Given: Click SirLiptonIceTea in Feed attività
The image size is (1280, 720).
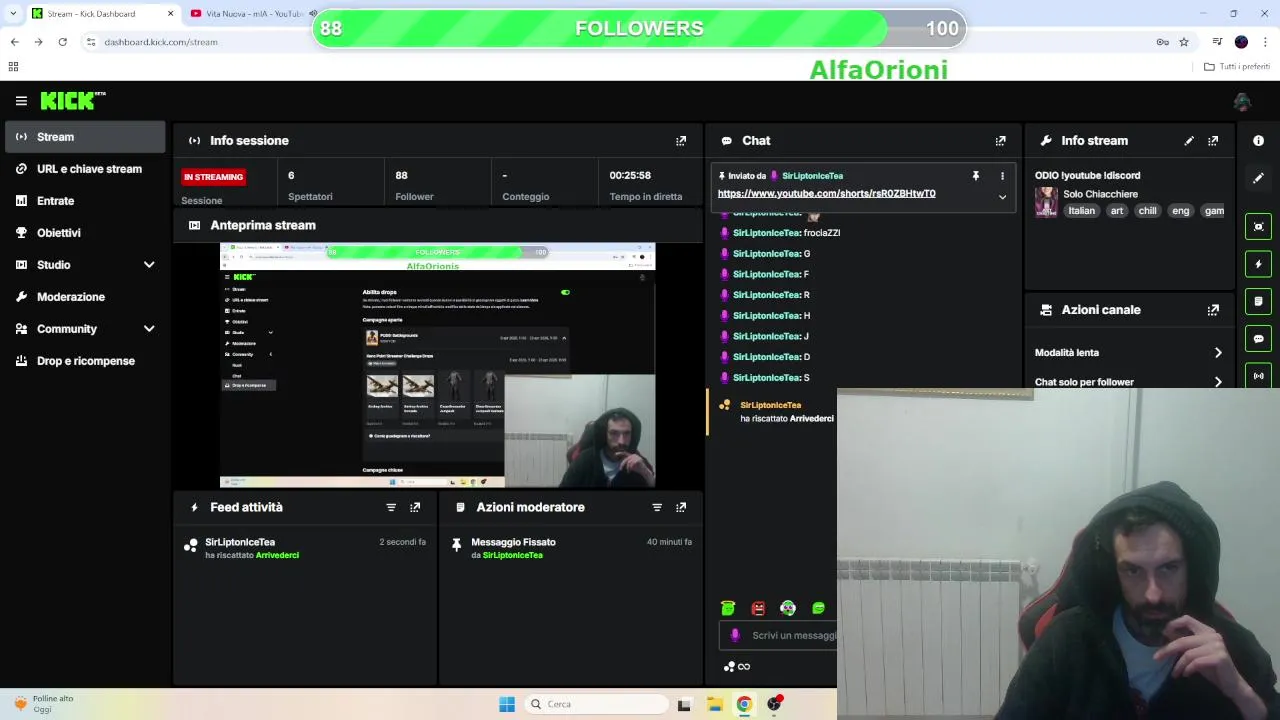Looking at the screenshot, I should pyautogui.click(x=240, y=542).
